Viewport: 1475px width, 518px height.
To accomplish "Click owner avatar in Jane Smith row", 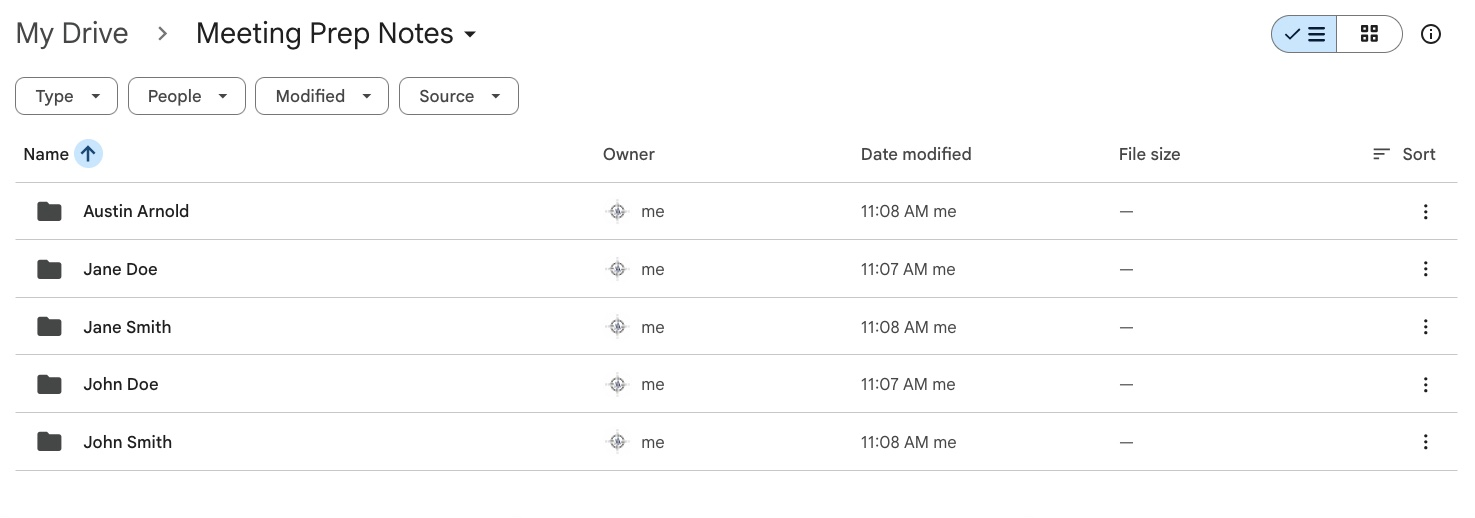I will [x=617, y=327].
